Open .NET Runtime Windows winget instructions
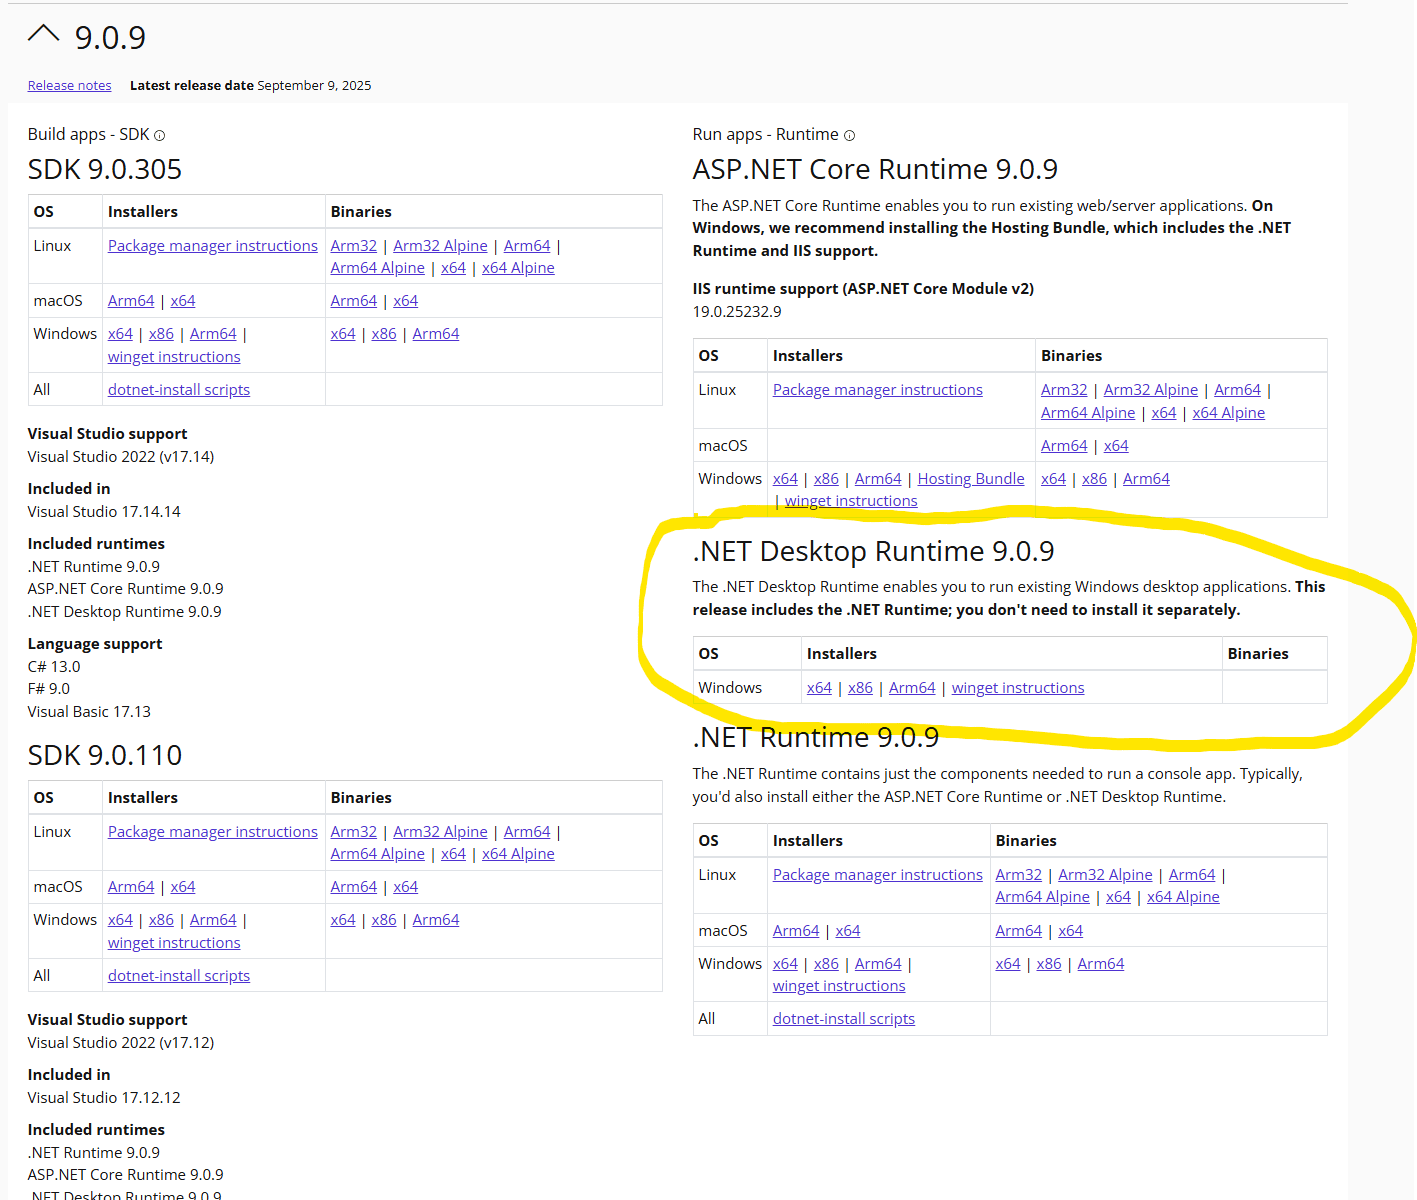Screen dimensions: 1417x1200 tap(839, 986)
